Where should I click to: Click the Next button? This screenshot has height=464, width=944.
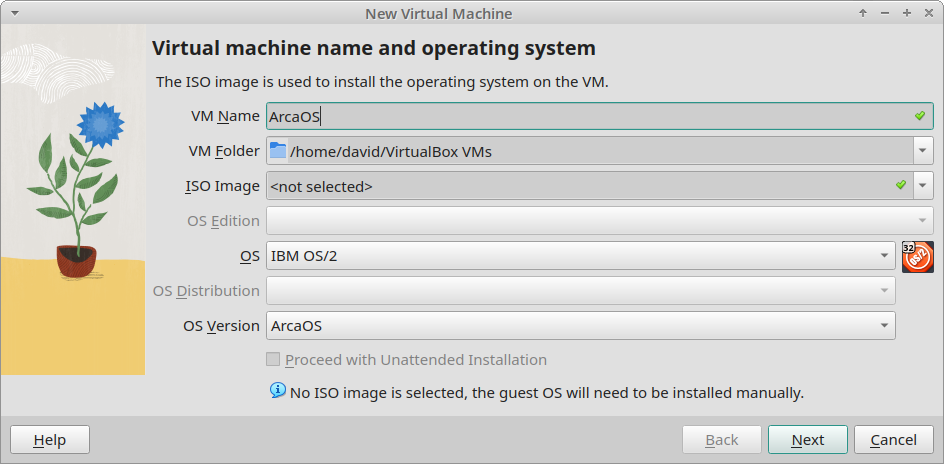[x=808, y=440]
